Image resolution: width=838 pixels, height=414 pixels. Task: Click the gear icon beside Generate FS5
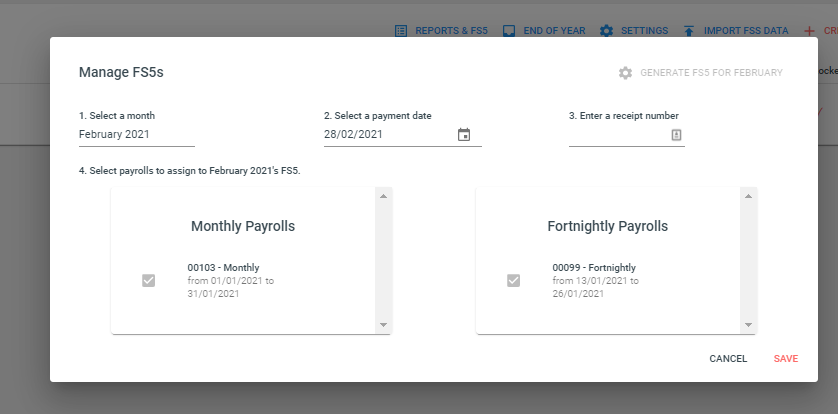625,73
